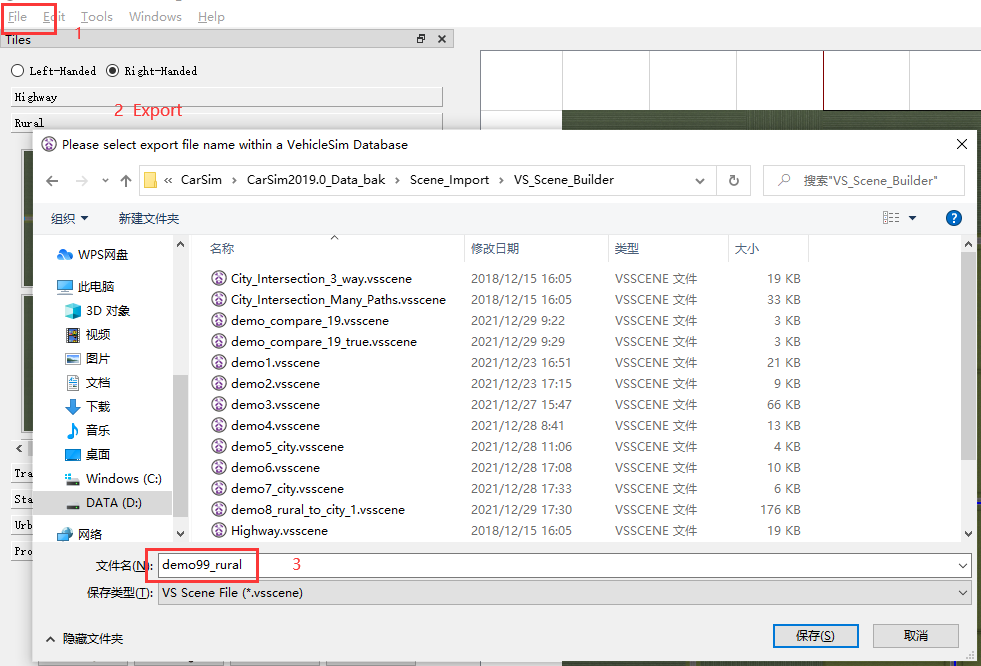Open 3D 对象 folder in sidebar

(x=98, y=311)
